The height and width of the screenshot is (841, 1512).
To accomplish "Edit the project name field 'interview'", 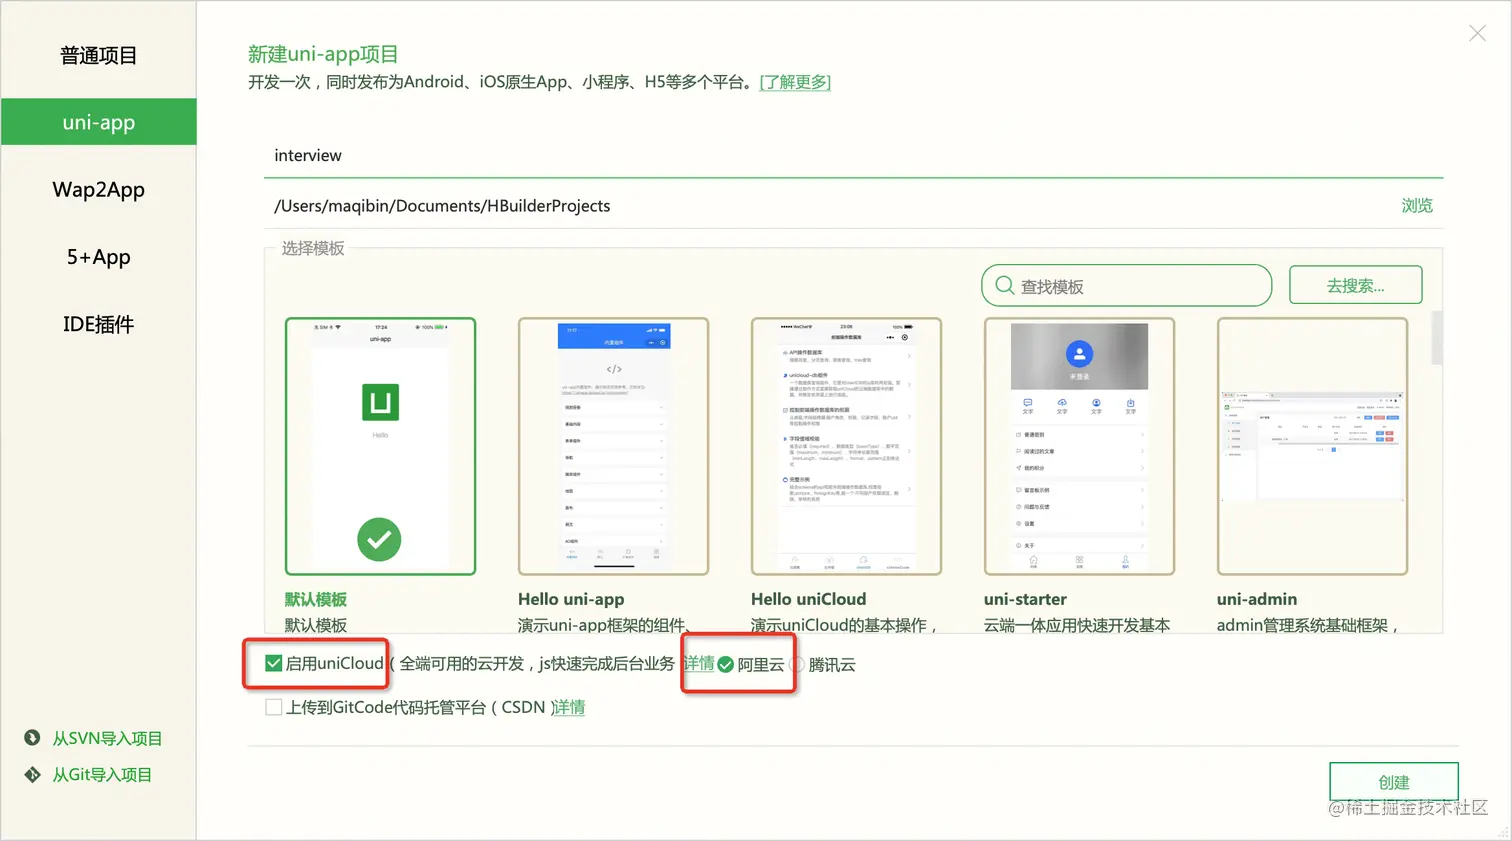I will 853,156.
